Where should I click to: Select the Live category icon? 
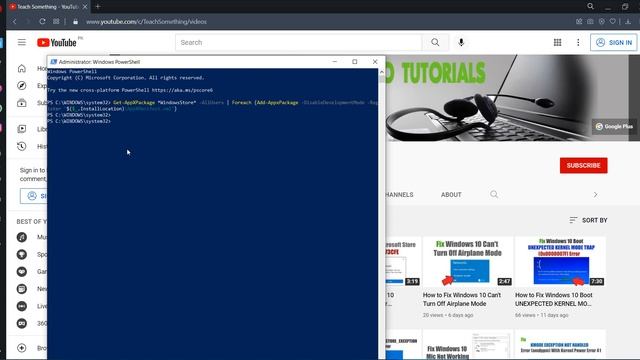(x=22, y=306)
